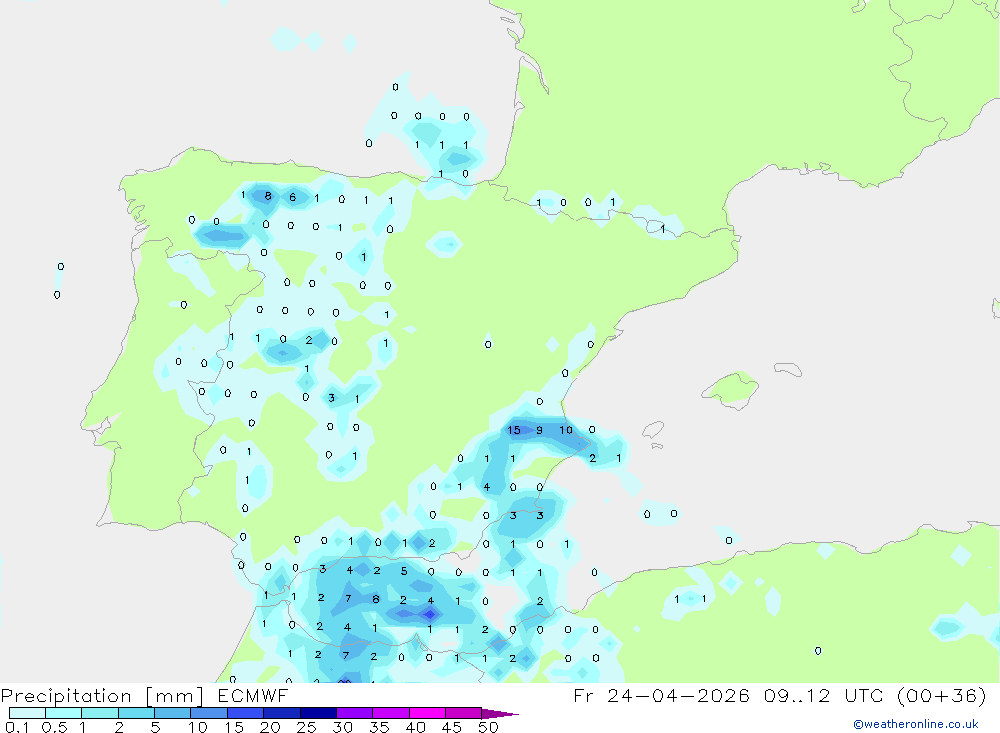Select the 30–35 mm violet legend swatch
Viewport: 1000px width, 733px height.
[x=355, y=713]
